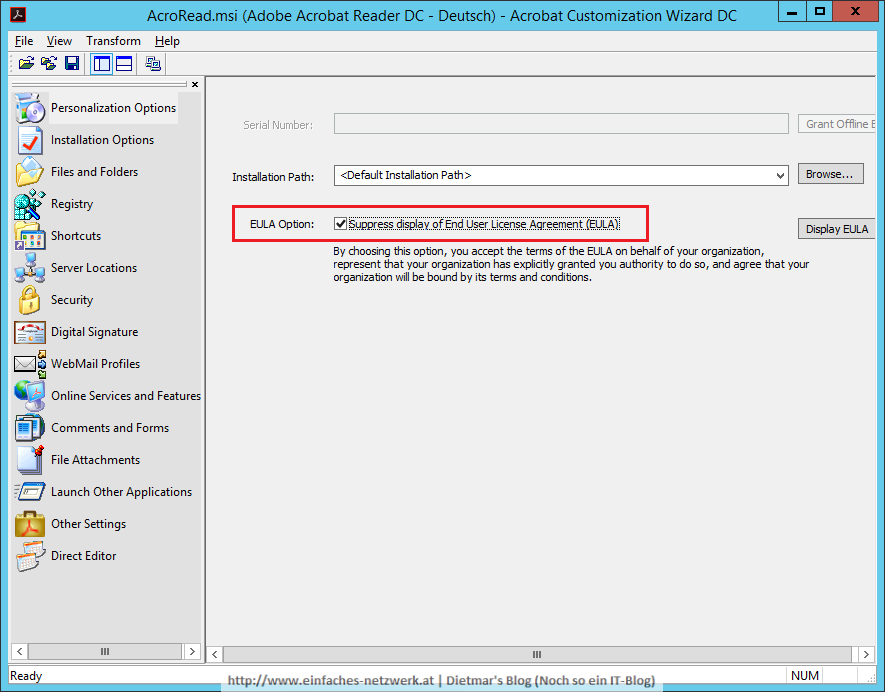This screenshot has width=885, height=692.
Task: Click the WebMail Profiles envelope icon
Action: point(30,364)
